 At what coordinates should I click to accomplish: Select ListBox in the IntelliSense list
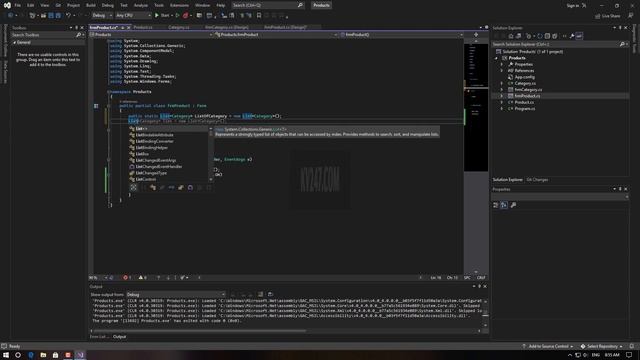tap(169, 154)
